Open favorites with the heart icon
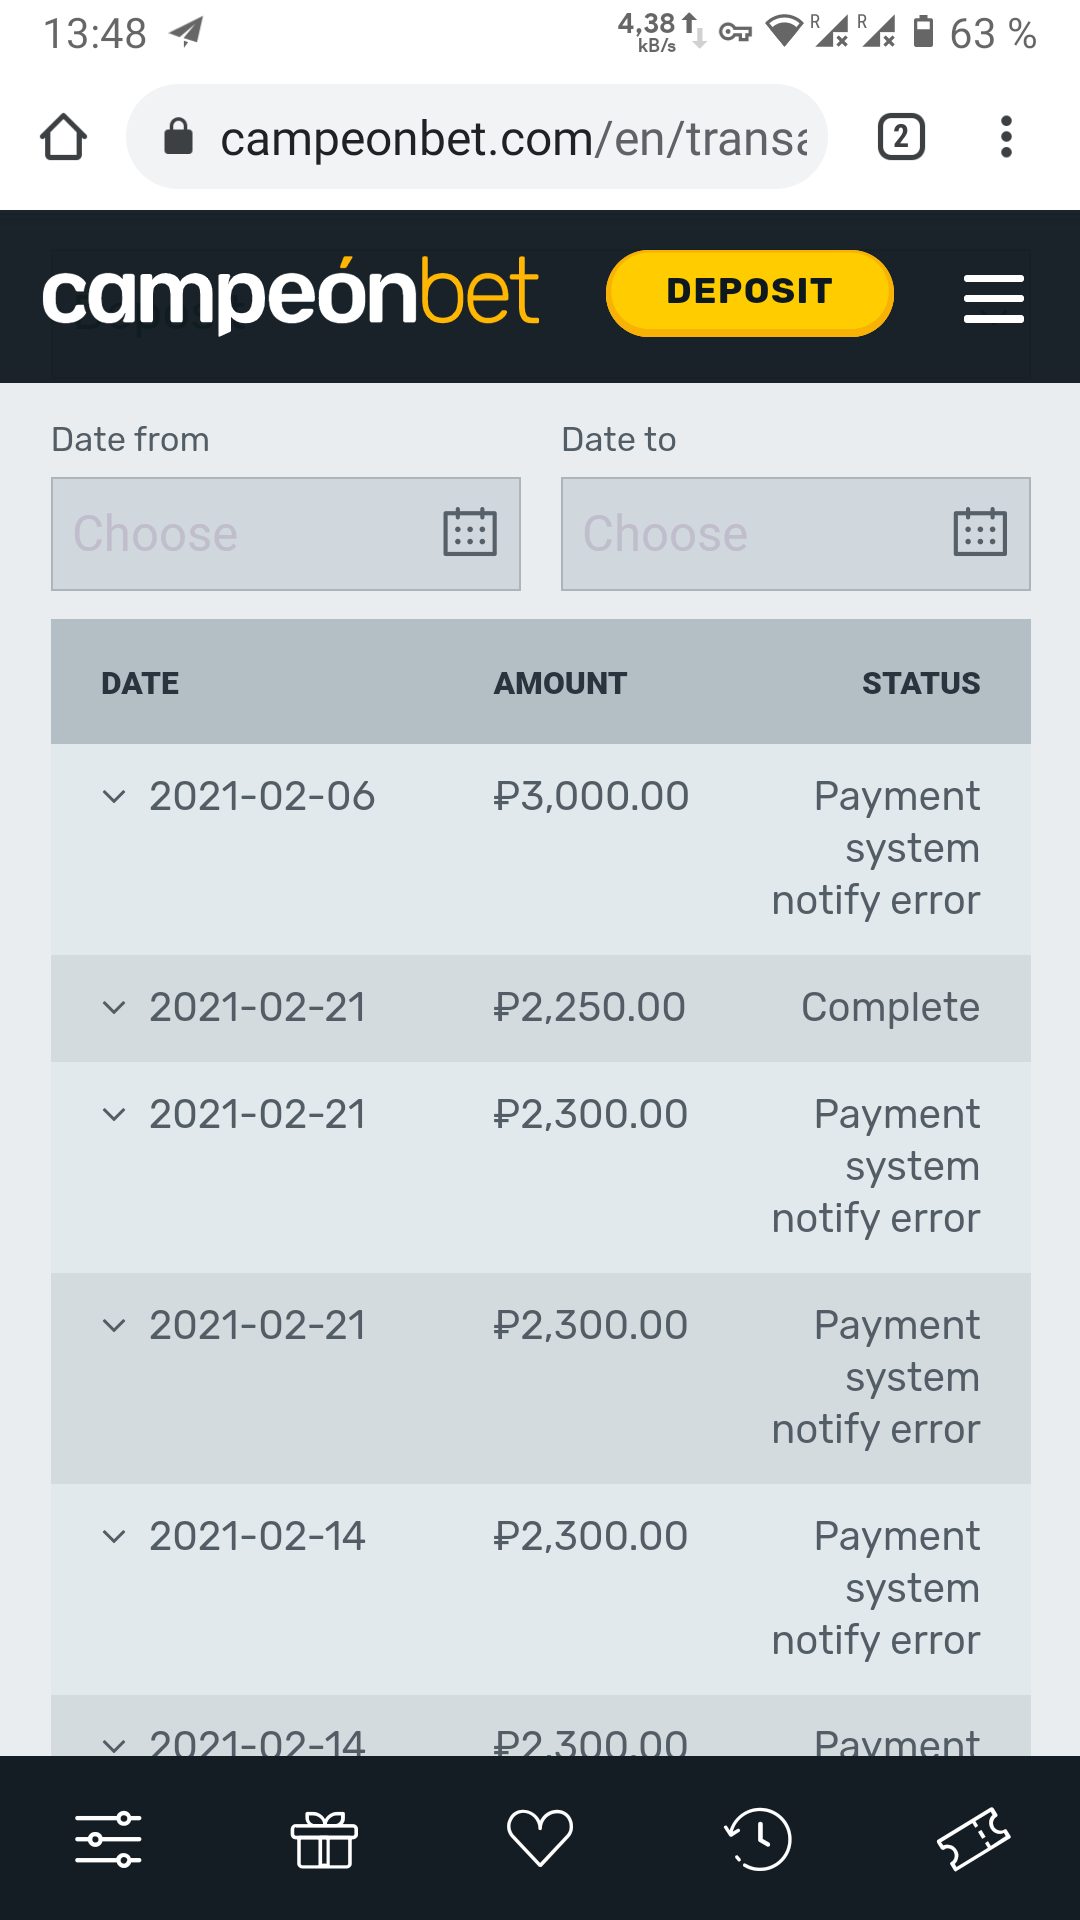The width and height of the screenshot is (1080, 1920). click(x=540, y=1839)
